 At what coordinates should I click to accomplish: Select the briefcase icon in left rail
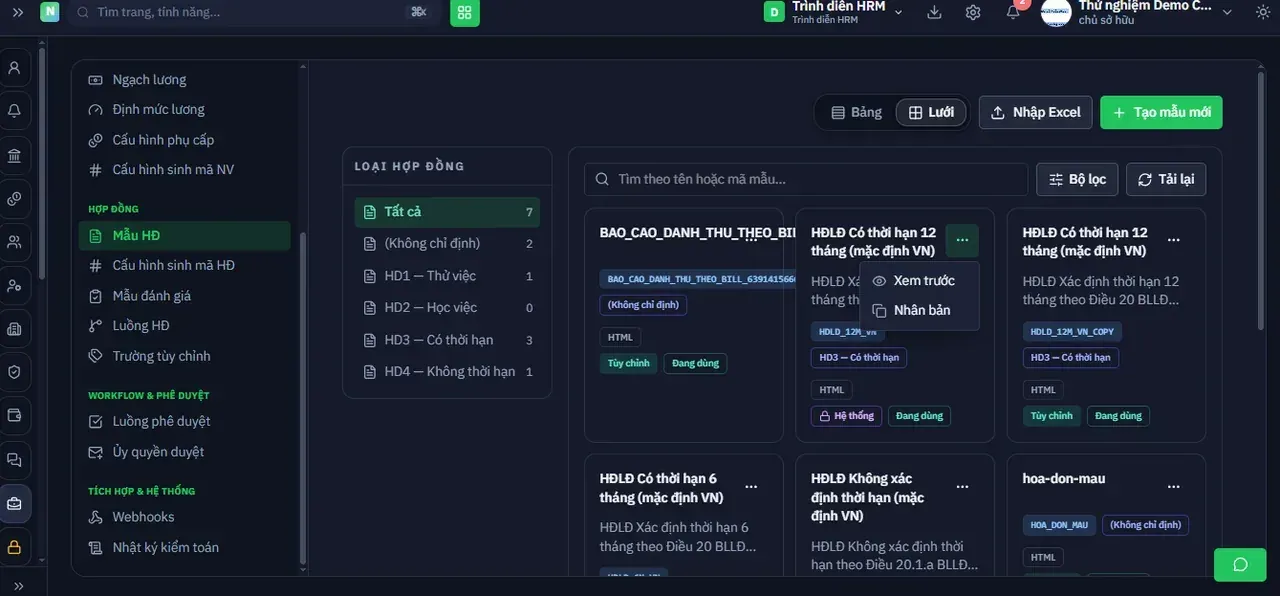click(15, 504)
